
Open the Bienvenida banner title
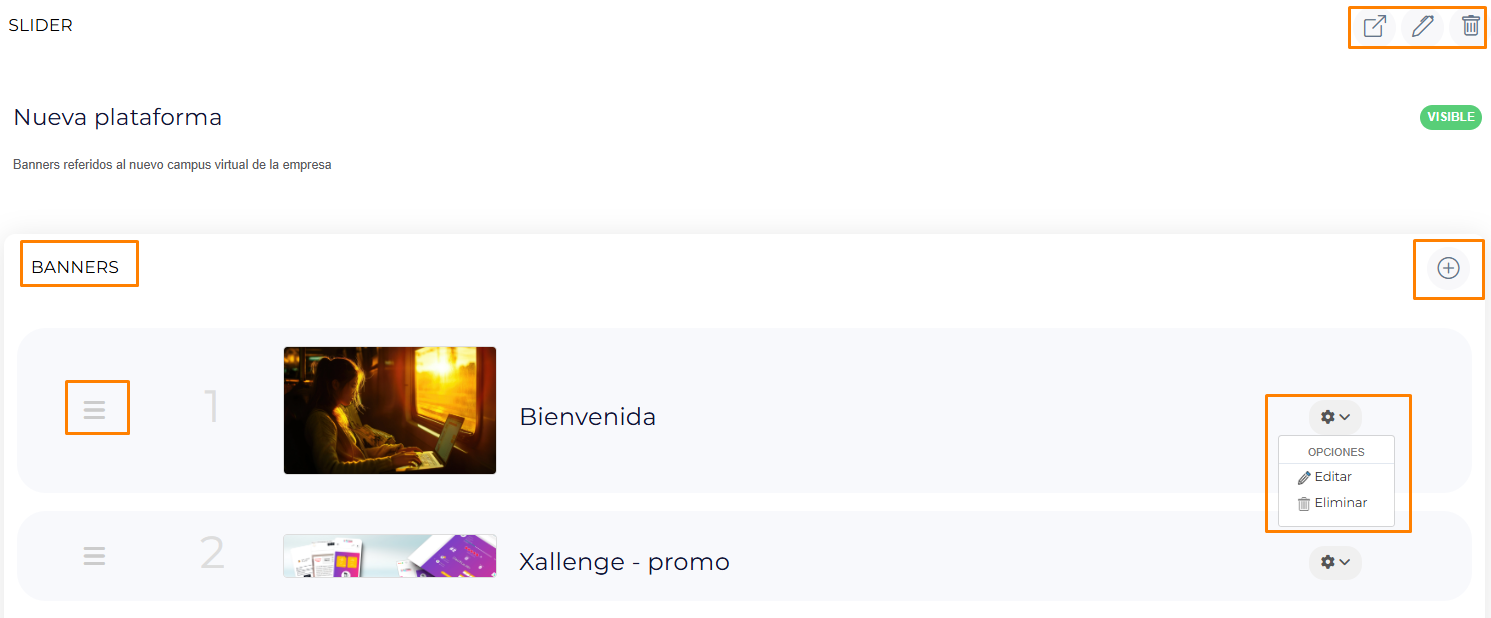pos(588,417)
